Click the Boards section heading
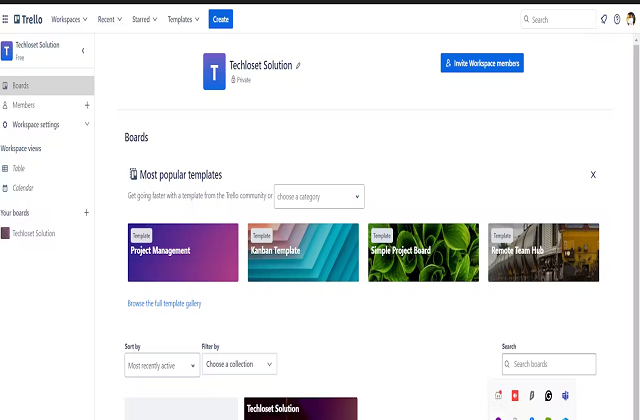Screen dimensions: 640x420 coord(136,137)
